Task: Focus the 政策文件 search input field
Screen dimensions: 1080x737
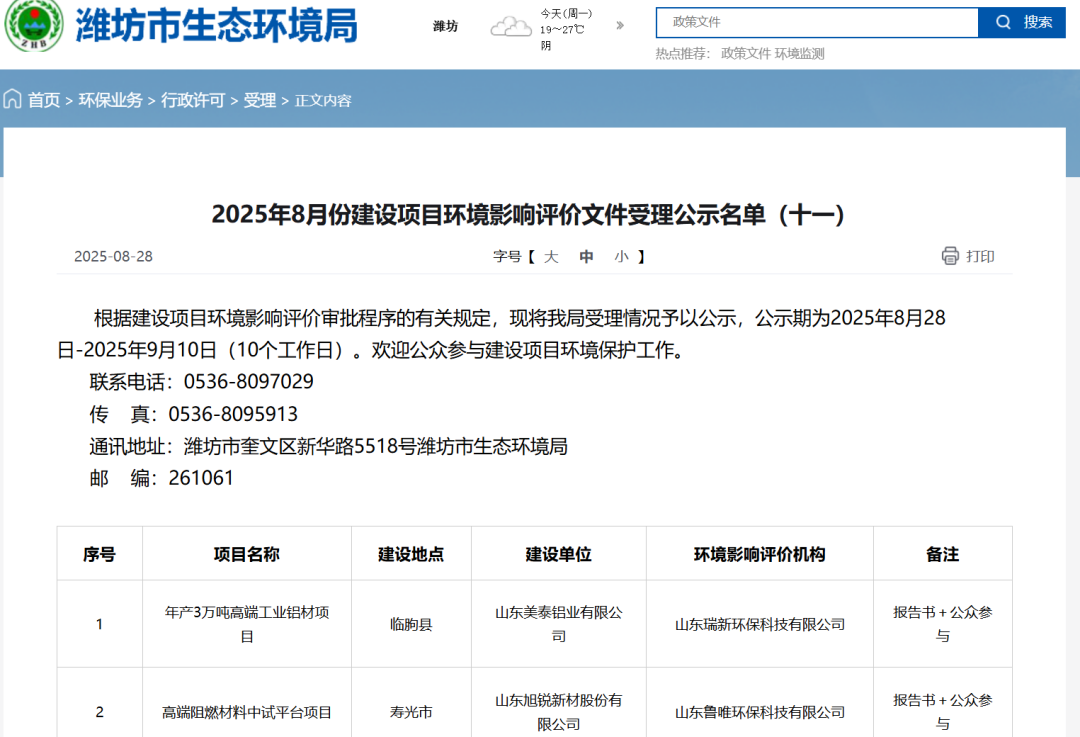Action: pos(817,23)
